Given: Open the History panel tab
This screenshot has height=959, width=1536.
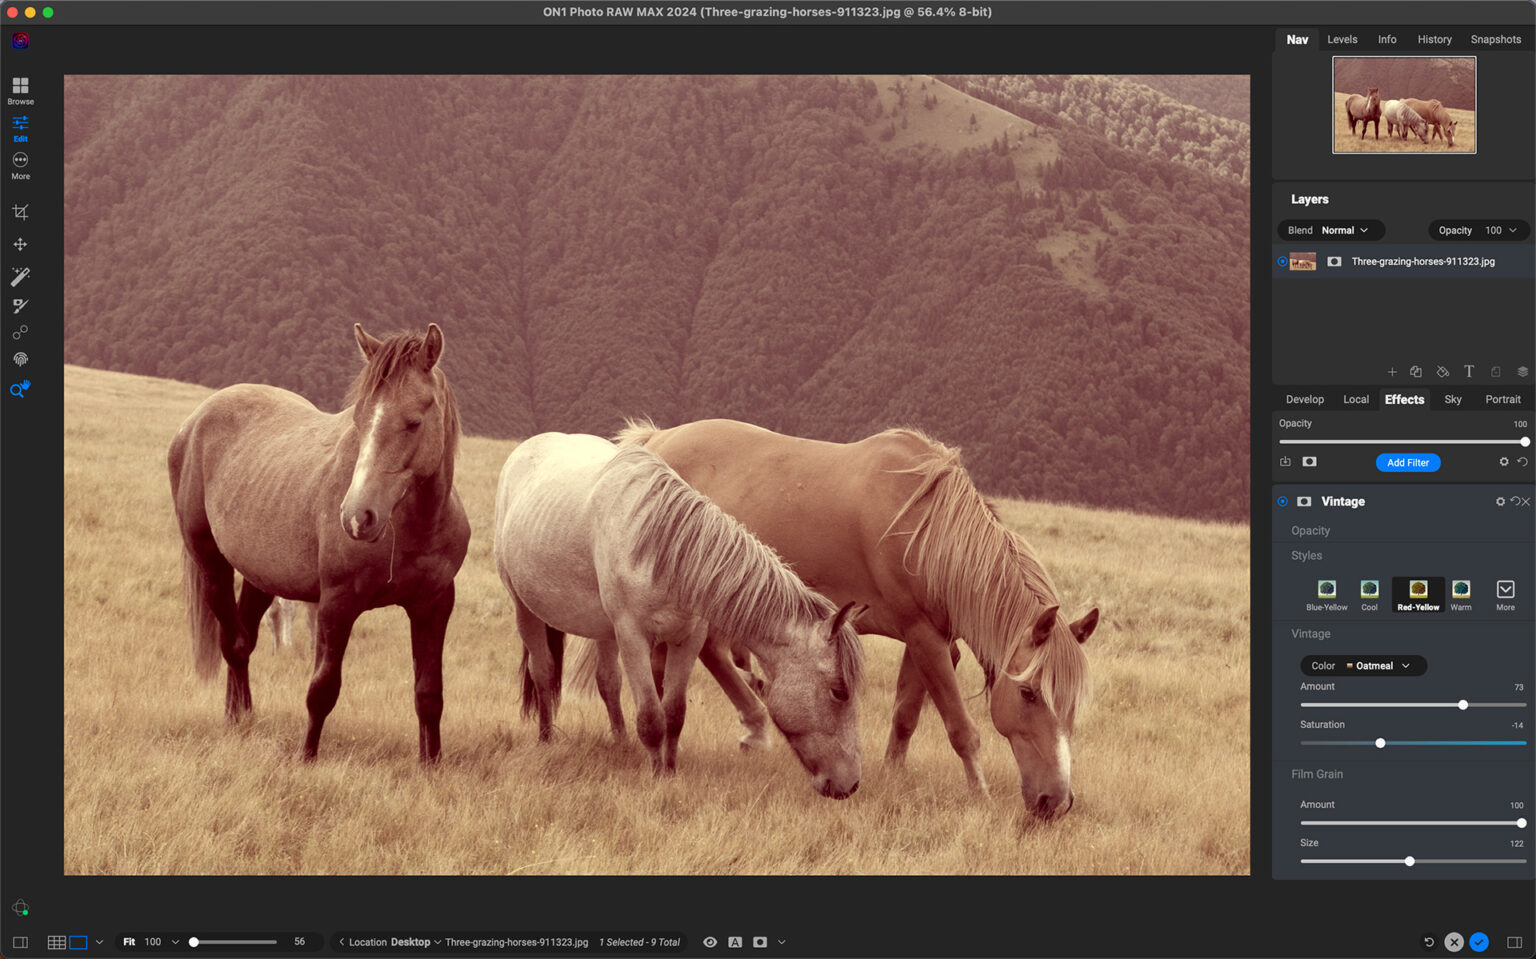Looking at the screenshot, I should (1434, 39).
